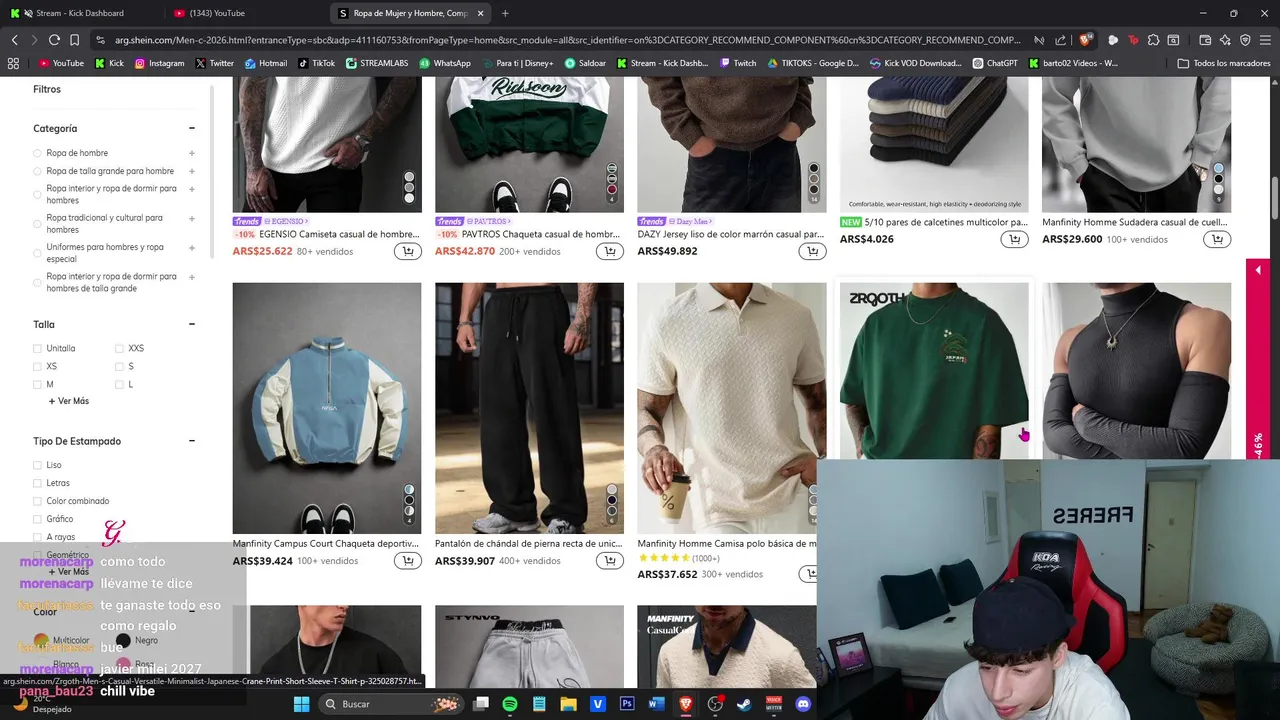Select the Negro color swatch
The width and height of the screenshot is (1280, 720).
[123, 640]
